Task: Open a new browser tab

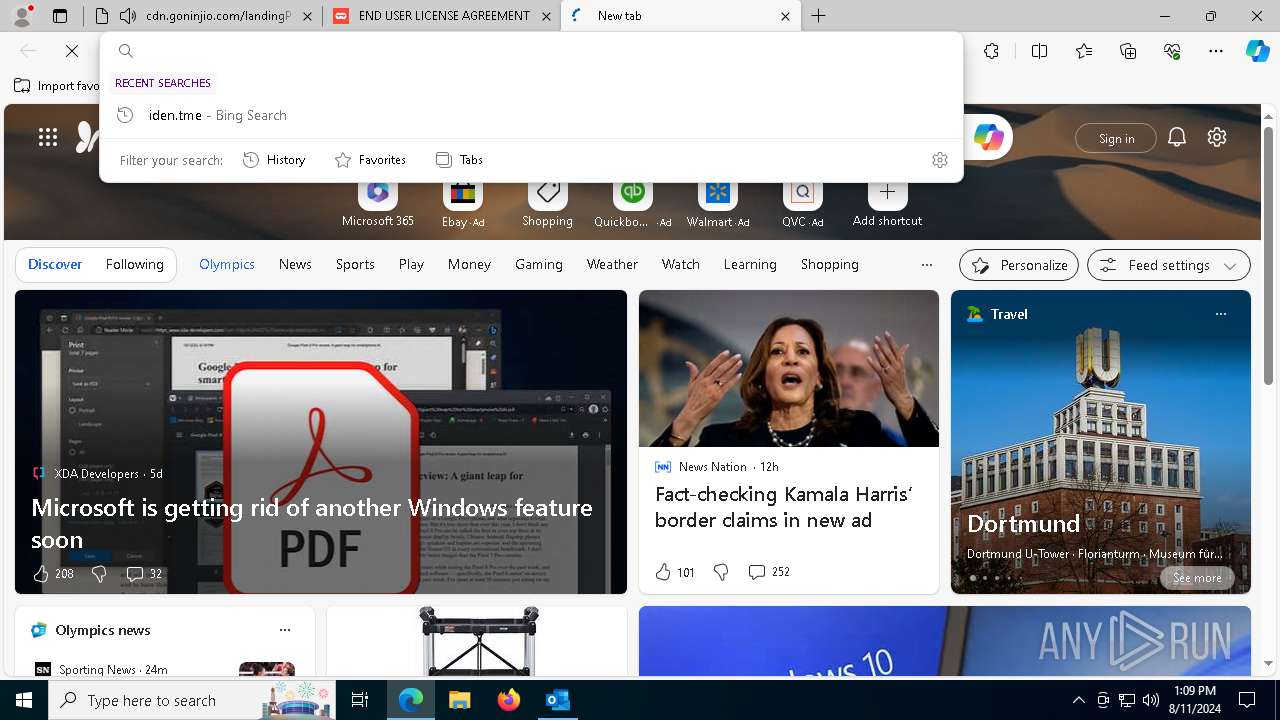Action: point(818,16)
